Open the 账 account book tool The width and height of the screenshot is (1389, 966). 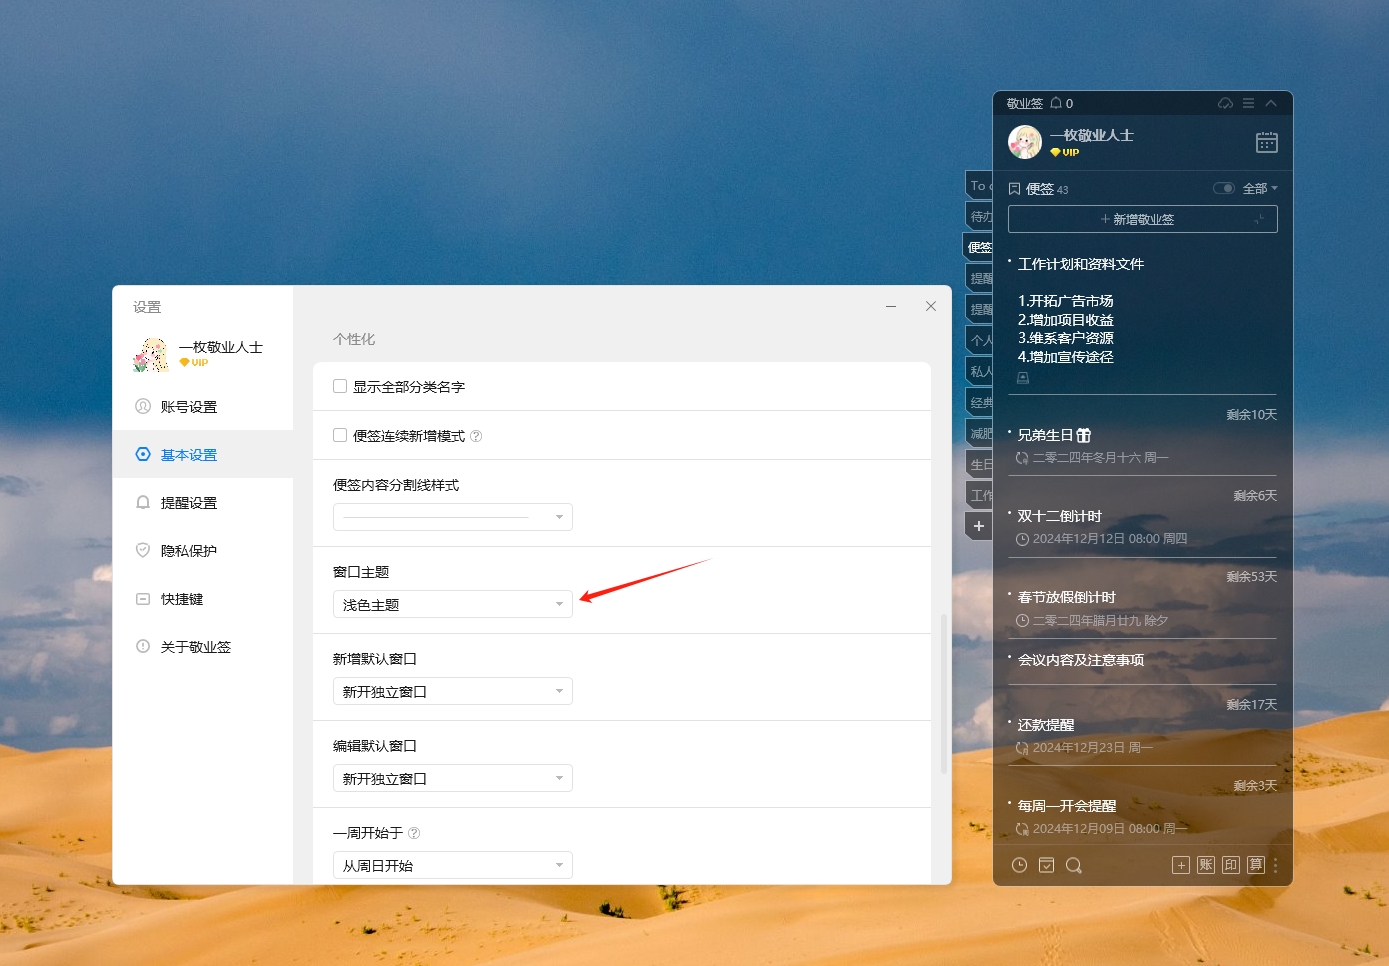(1206, 865)
